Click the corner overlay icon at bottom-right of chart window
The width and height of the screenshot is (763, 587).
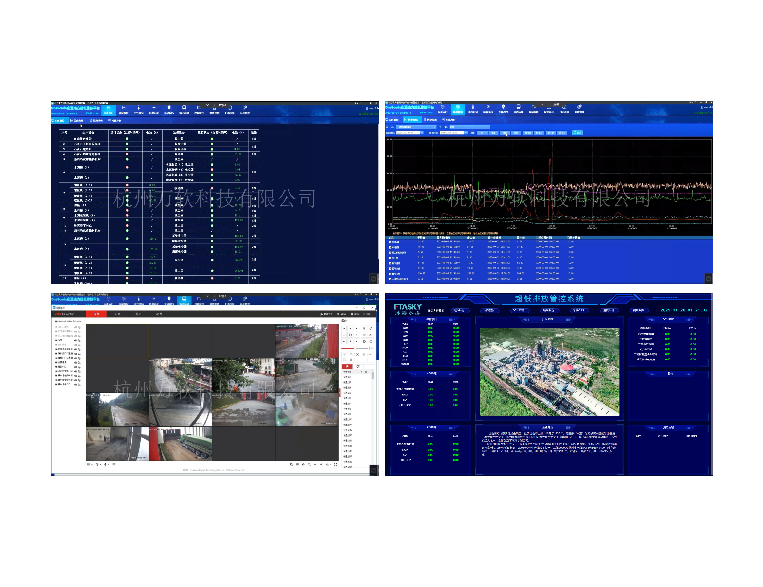click(x=709, y=278)
